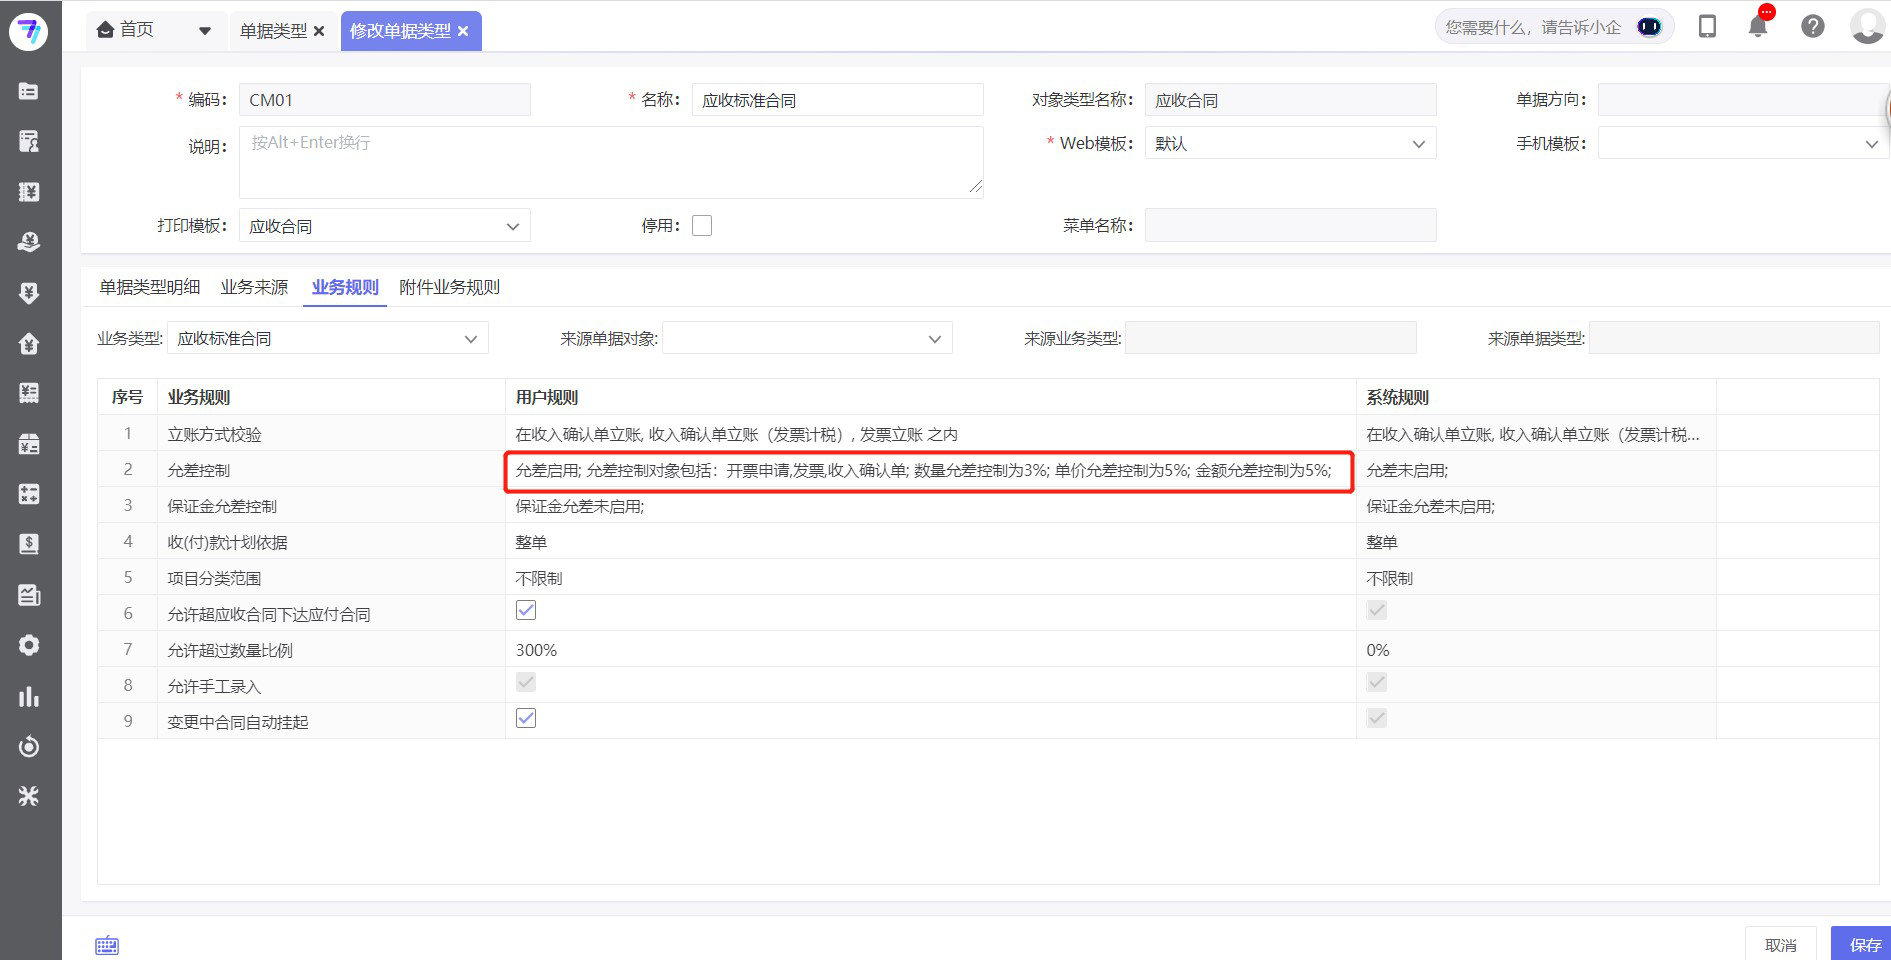Open the 业务类型 dropdown 应收标准合同
The width and height of the screenshot is (1891, 960).
470,338
